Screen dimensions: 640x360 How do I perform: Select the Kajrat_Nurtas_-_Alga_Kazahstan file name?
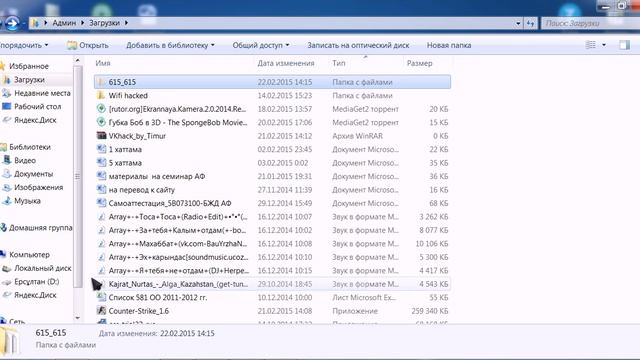[x=178, y=284]
